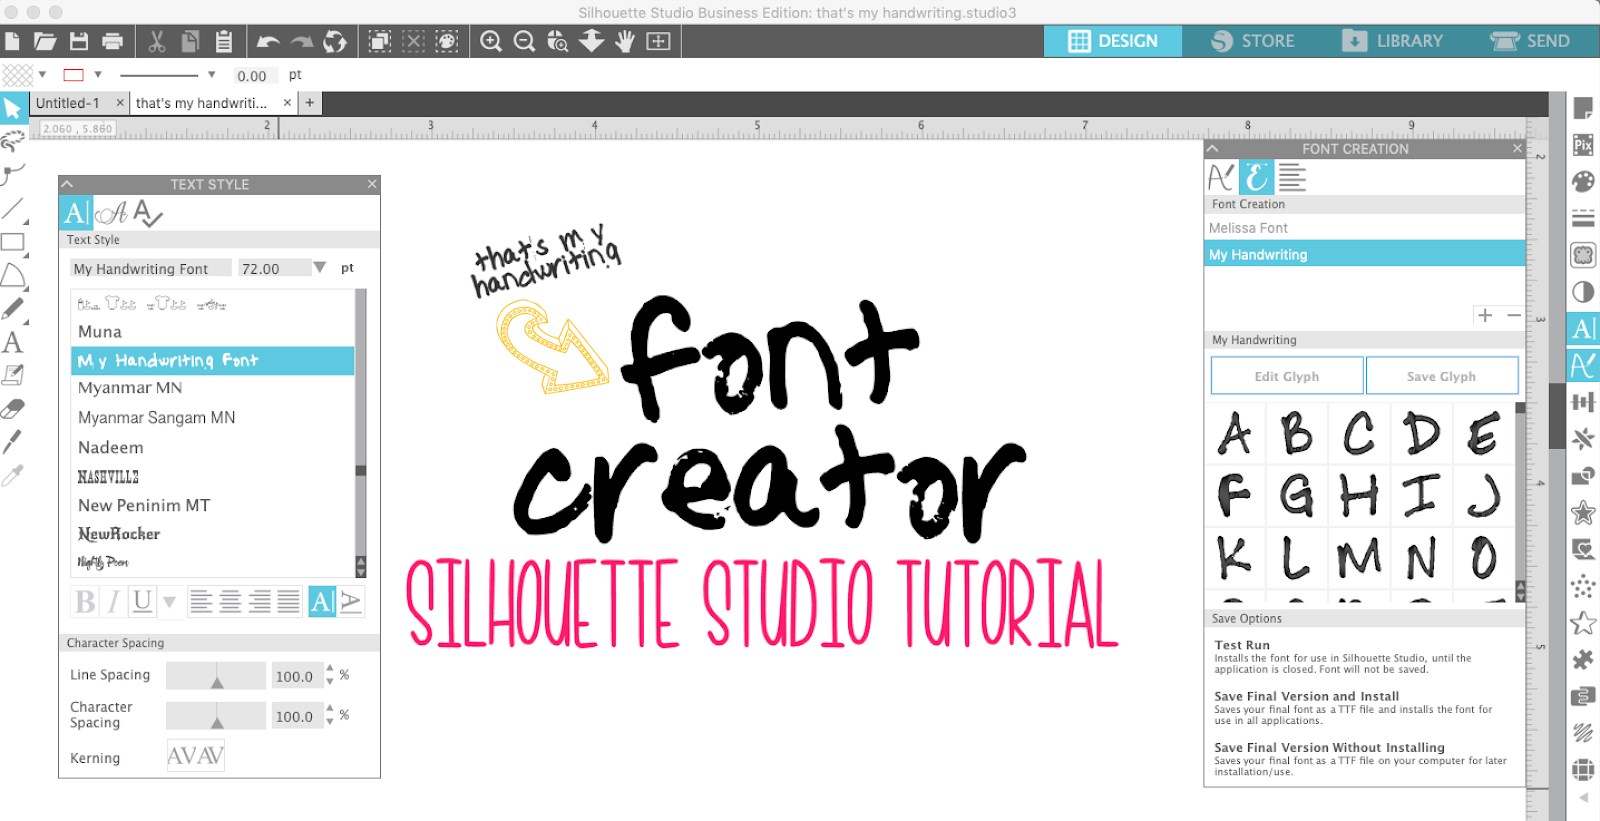The width and height of the screenshot is (1600, 821).
Task: Click the red line color swatch
Action: (x=73, y=74)
